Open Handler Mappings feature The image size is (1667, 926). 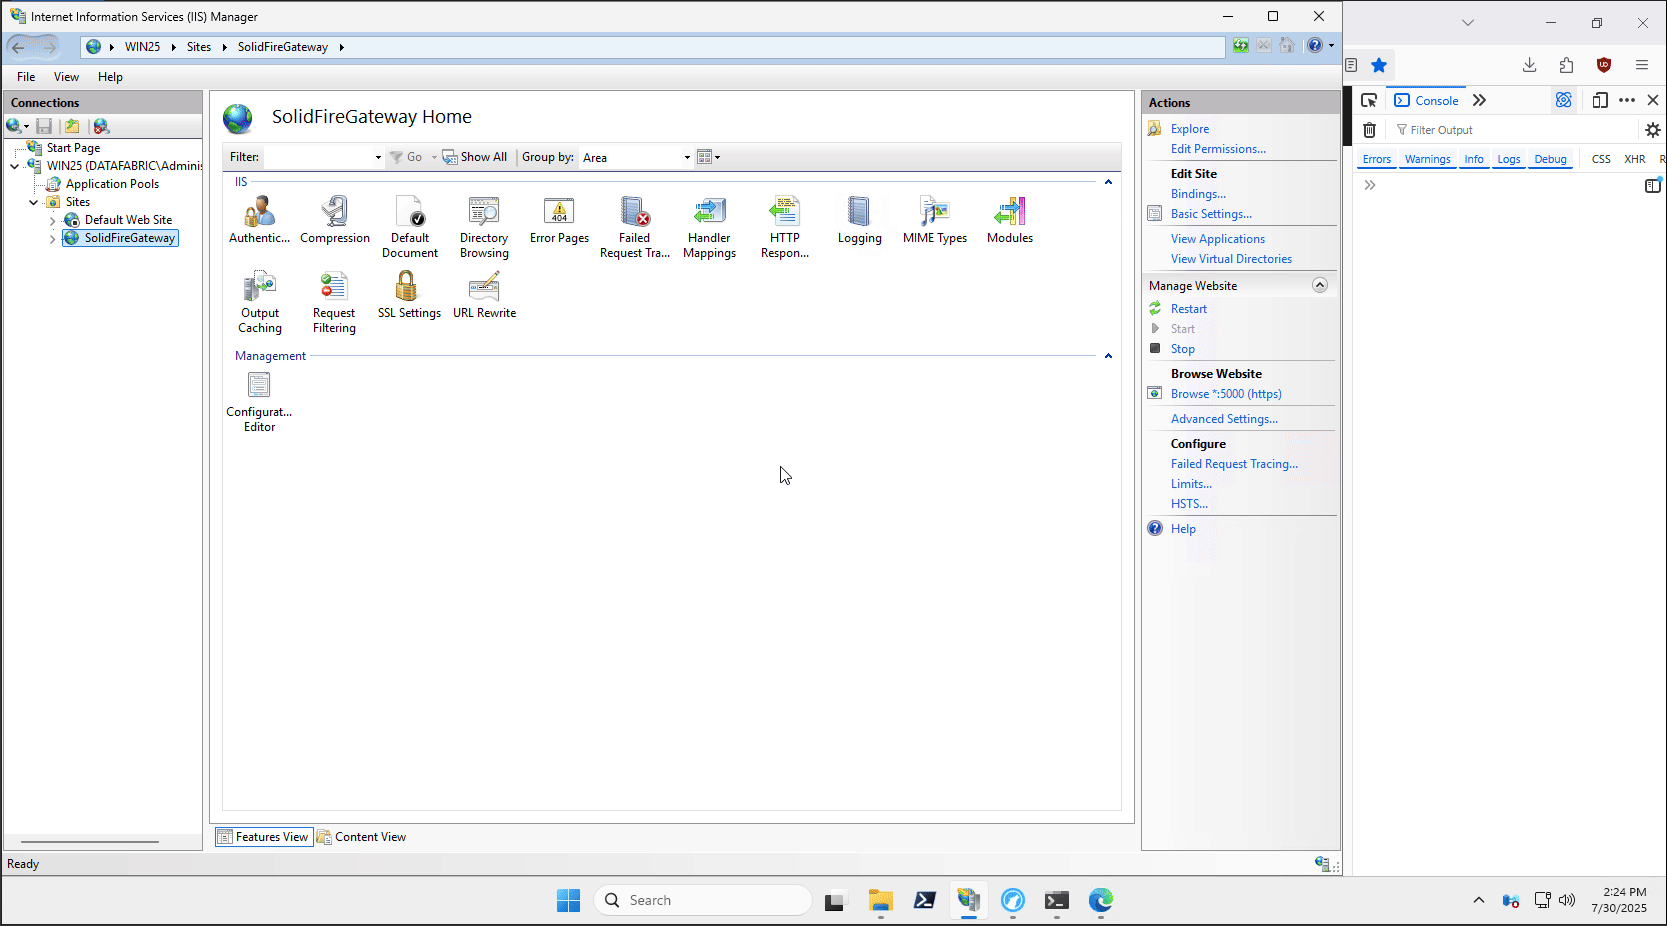click(709, 227)
